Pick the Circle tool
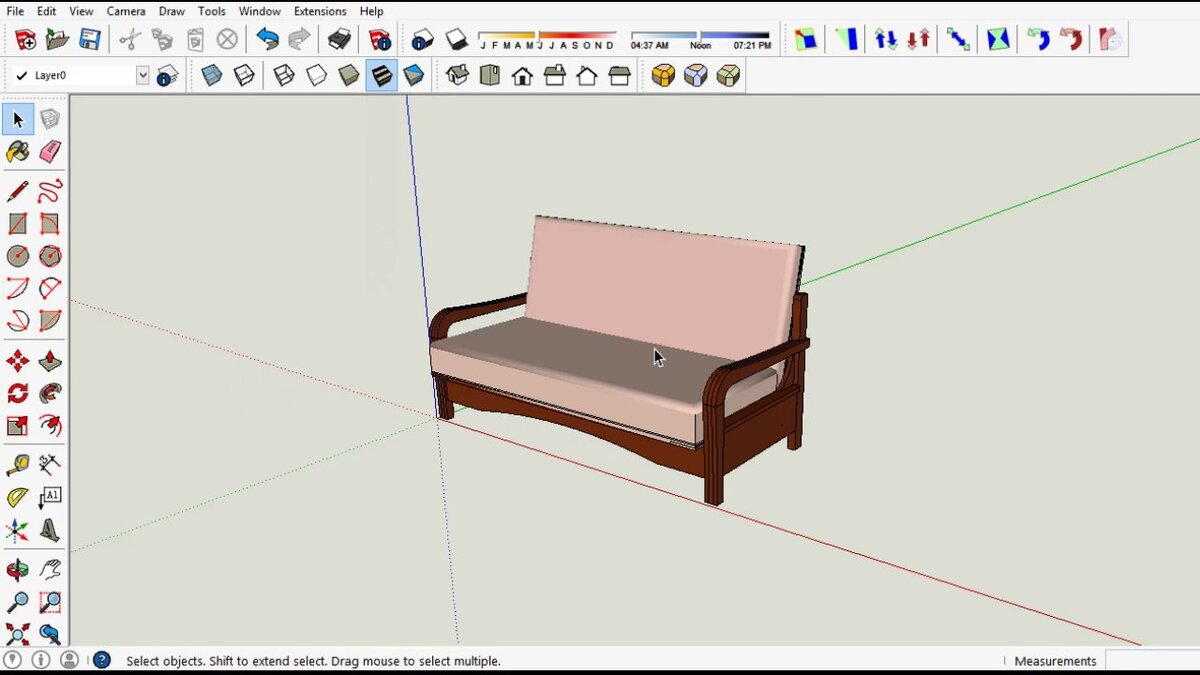The width and height of the screenshot is (1200, 675). pyautogui.click(x=17, y=256)
